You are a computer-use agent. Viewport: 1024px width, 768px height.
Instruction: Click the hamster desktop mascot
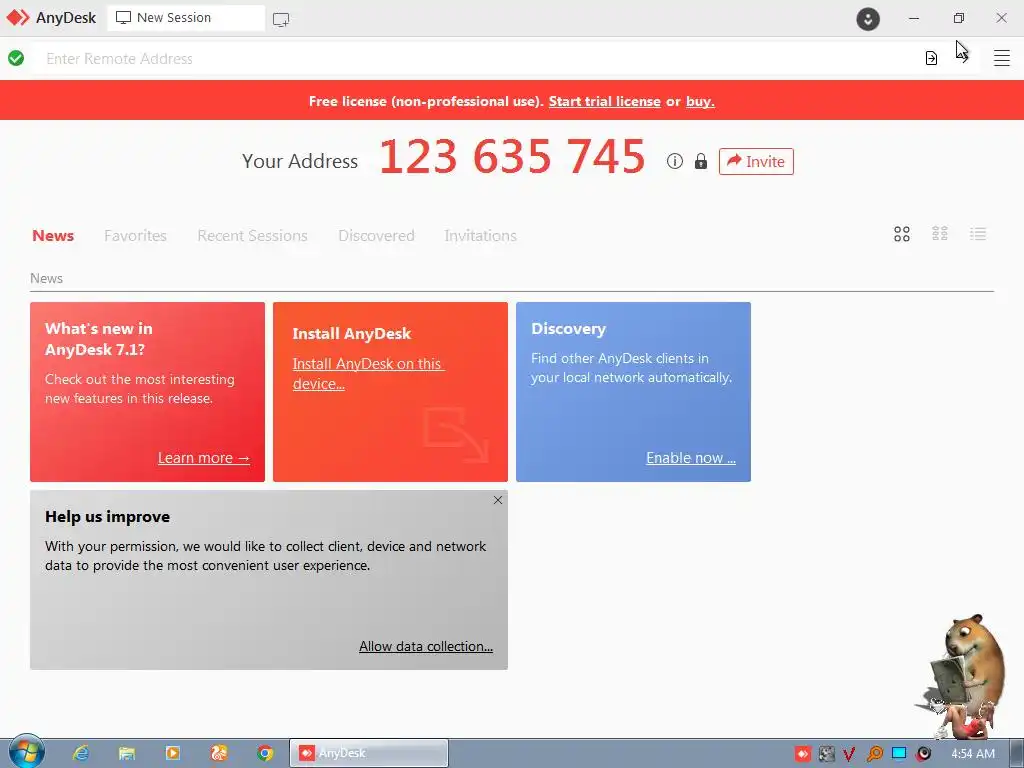(965, 676)
